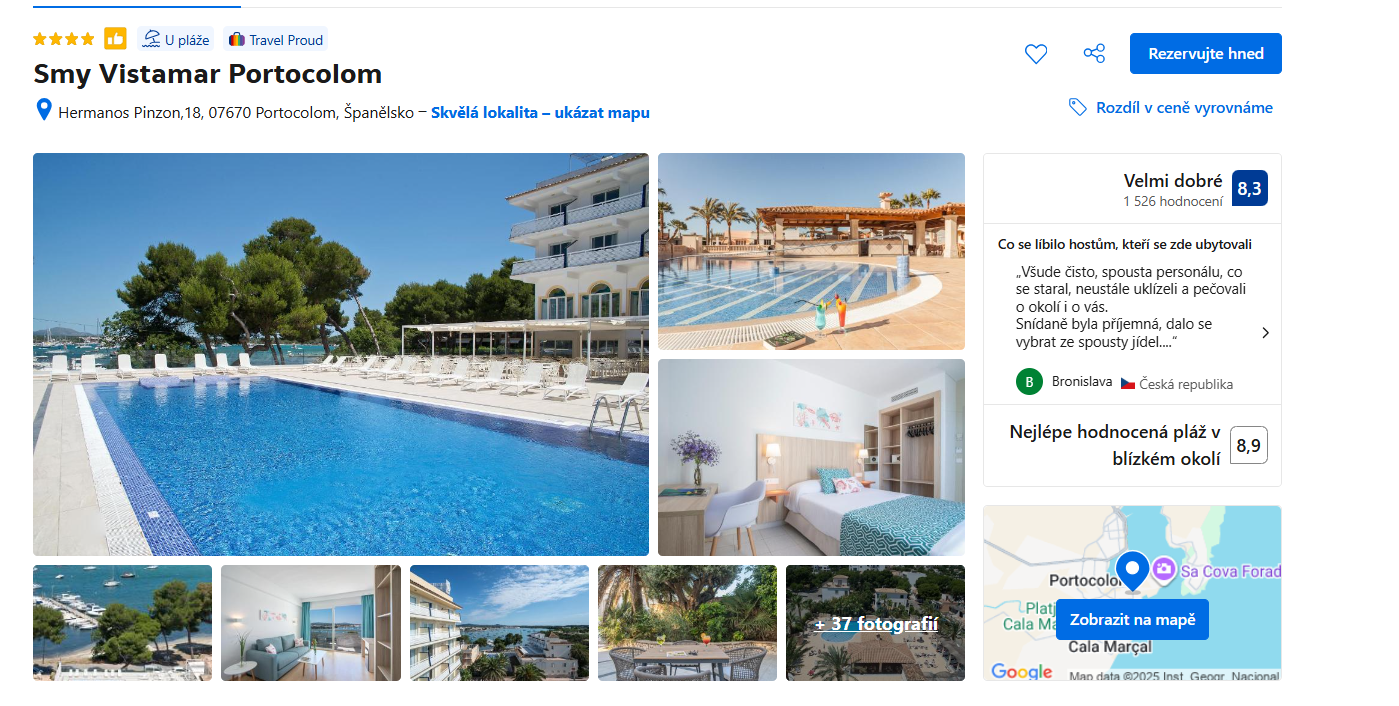Click the yellow thumbs-up preferred badge
1399x706 pixels.
[115, 39]
